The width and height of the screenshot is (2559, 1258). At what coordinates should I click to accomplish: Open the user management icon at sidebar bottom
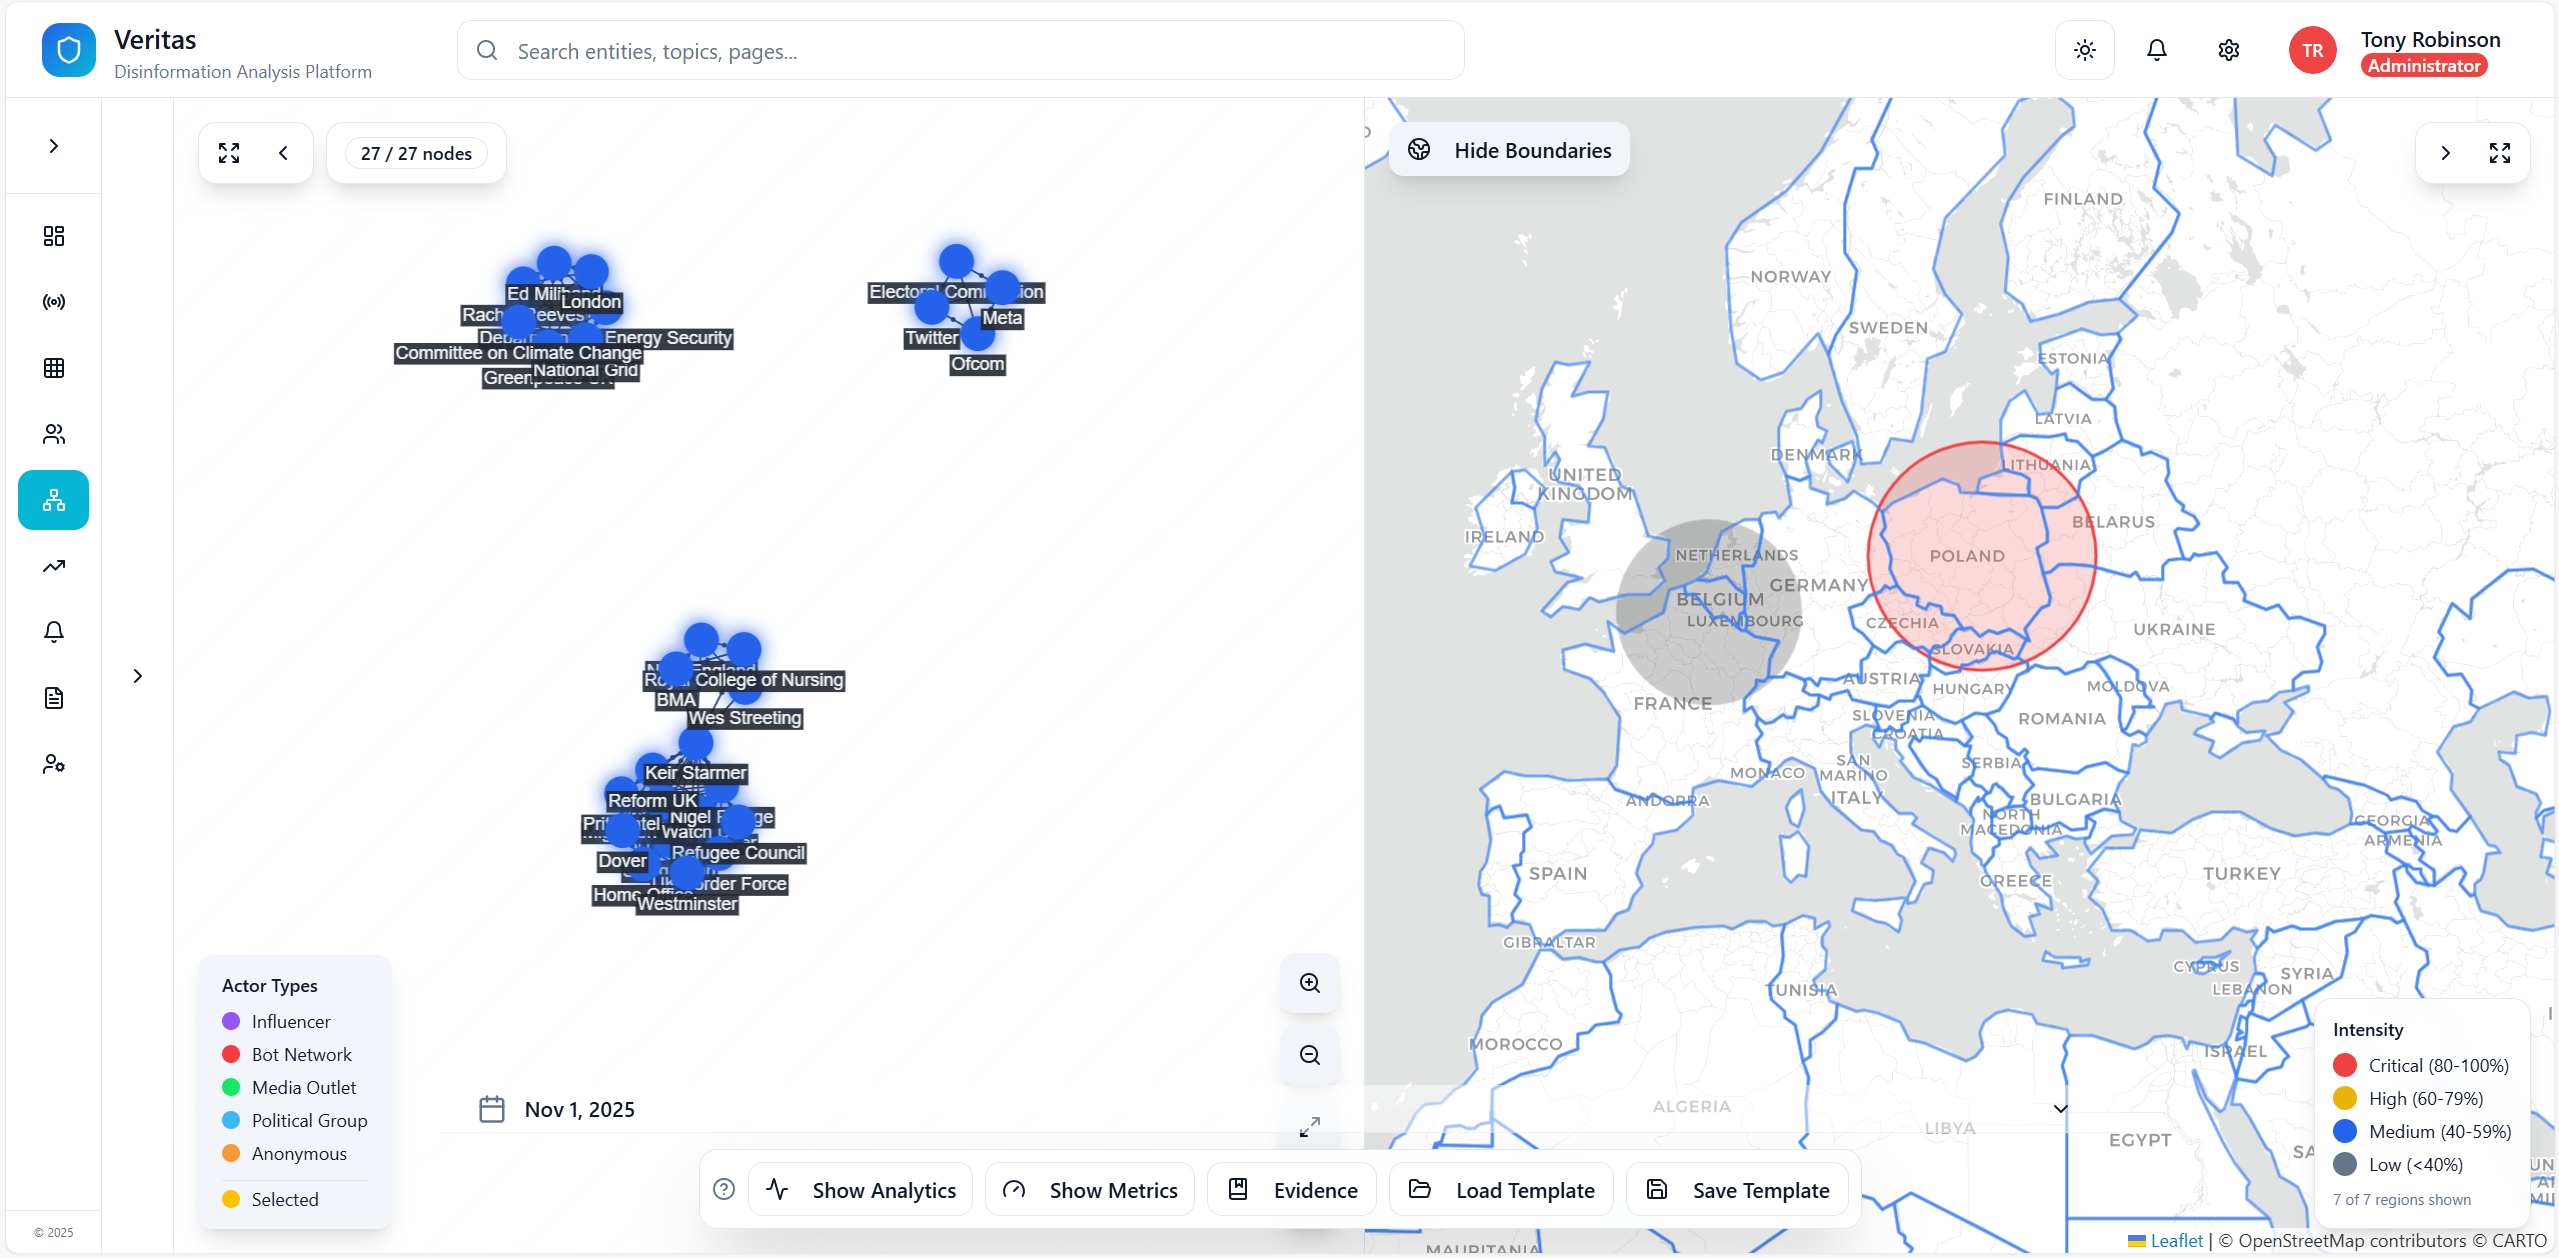pyautogui.click(x=52, y=763)
